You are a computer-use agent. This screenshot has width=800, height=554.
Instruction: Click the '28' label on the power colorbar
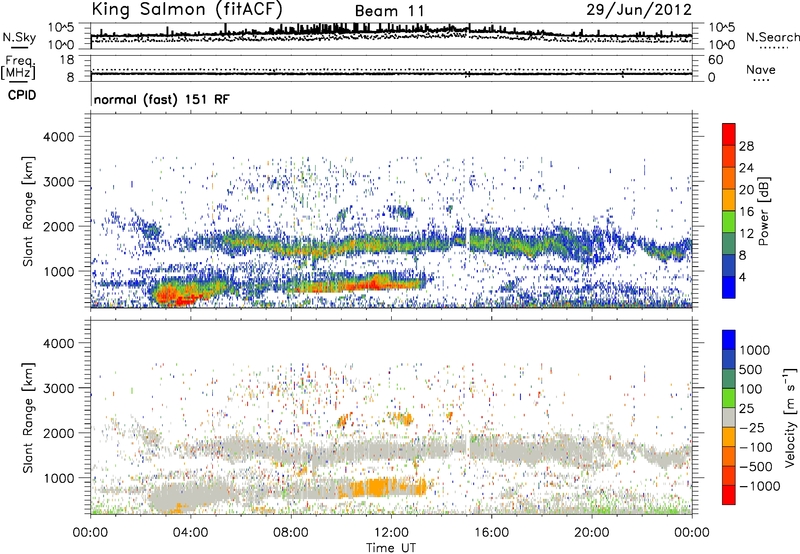click(x=746, y=146)
